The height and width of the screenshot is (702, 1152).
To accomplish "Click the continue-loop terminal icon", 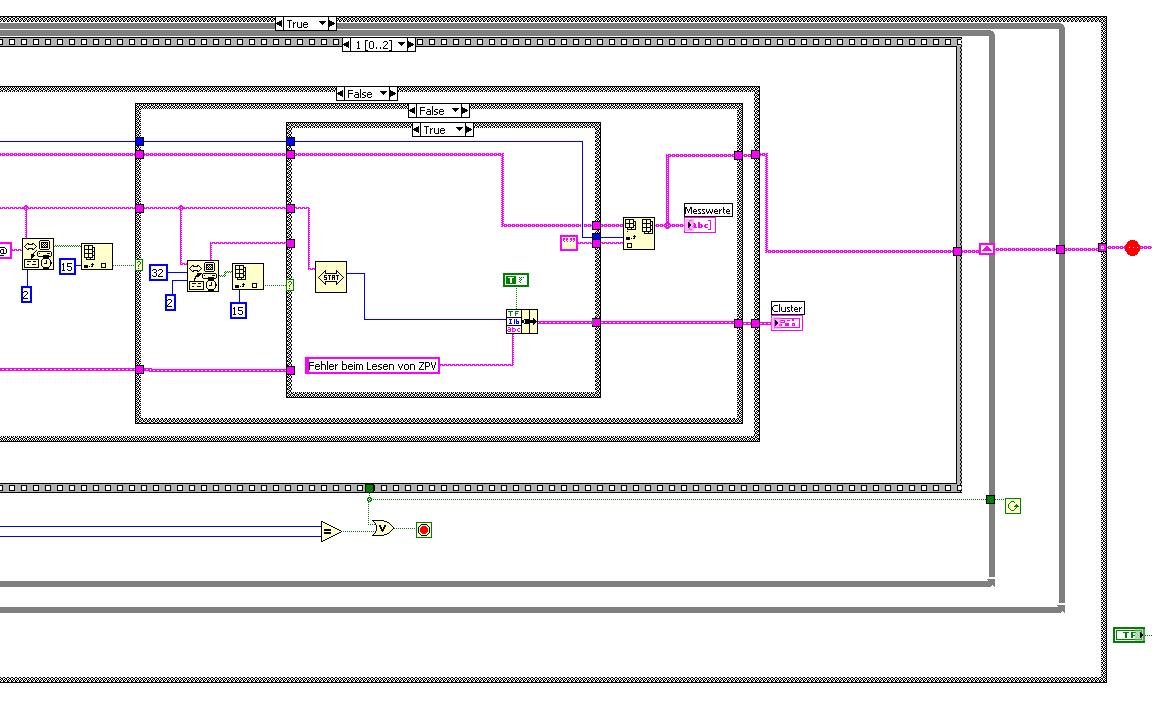I will [x=1013, y=506].
